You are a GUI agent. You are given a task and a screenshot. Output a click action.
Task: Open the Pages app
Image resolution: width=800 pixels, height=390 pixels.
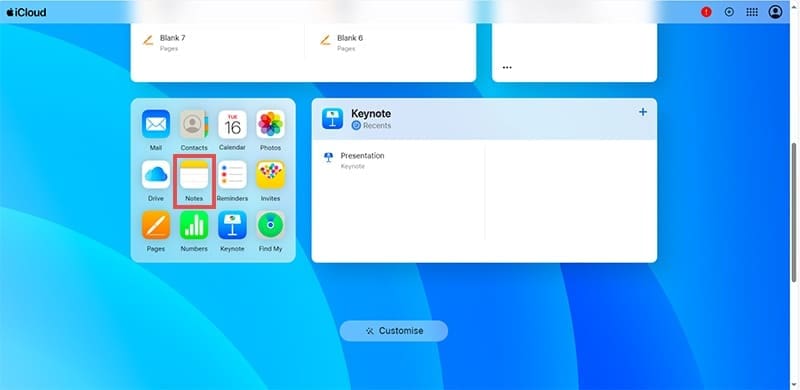156,225
